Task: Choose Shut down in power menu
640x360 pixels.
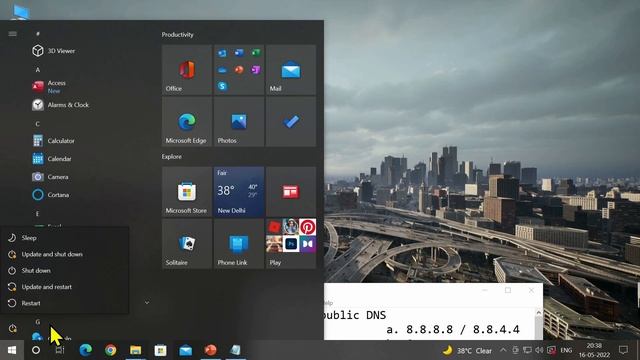Action: coord(64,271)
